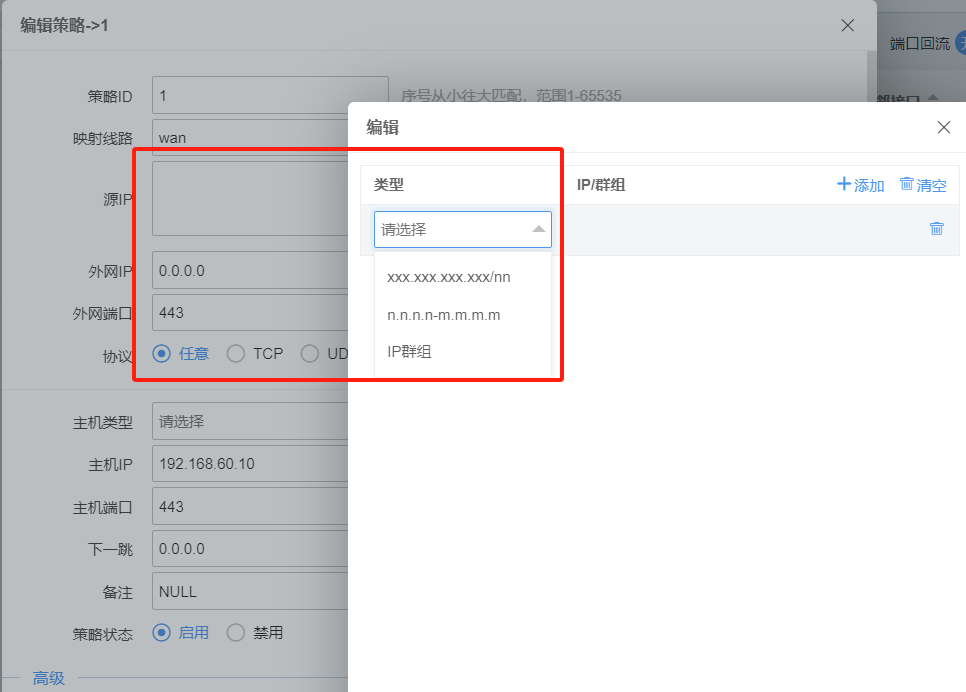Select the TCP protocol radio button
The width and height of the screenshot is (966, 692).
(x=236, y=353)
